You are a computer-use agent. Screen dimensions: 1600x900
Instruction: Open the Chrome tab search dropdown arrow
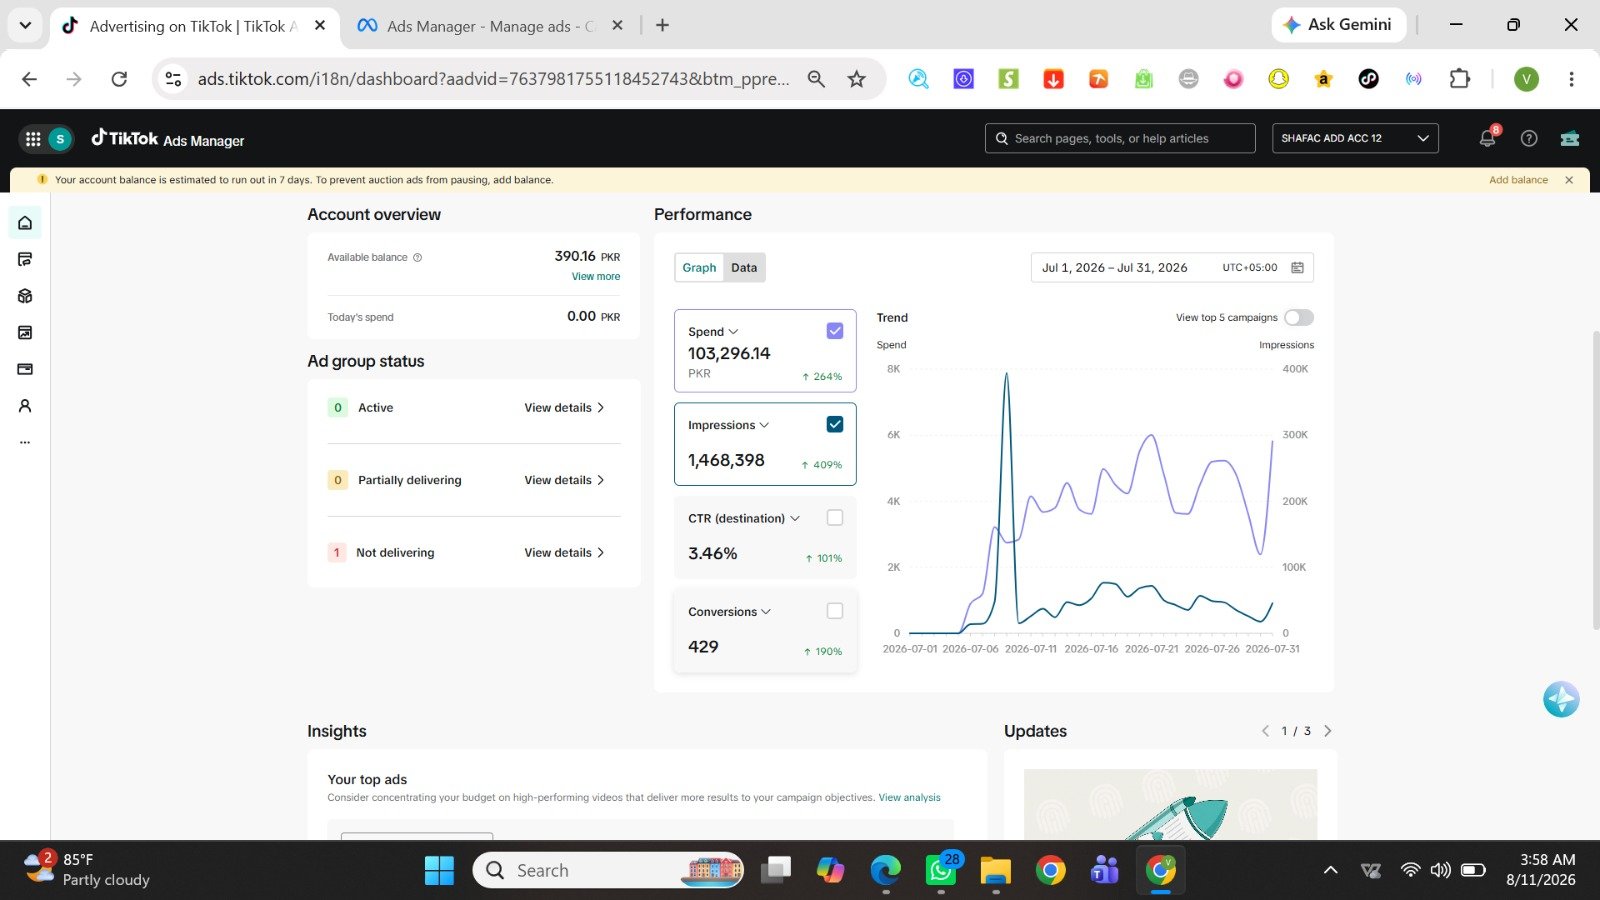(25, 25)
